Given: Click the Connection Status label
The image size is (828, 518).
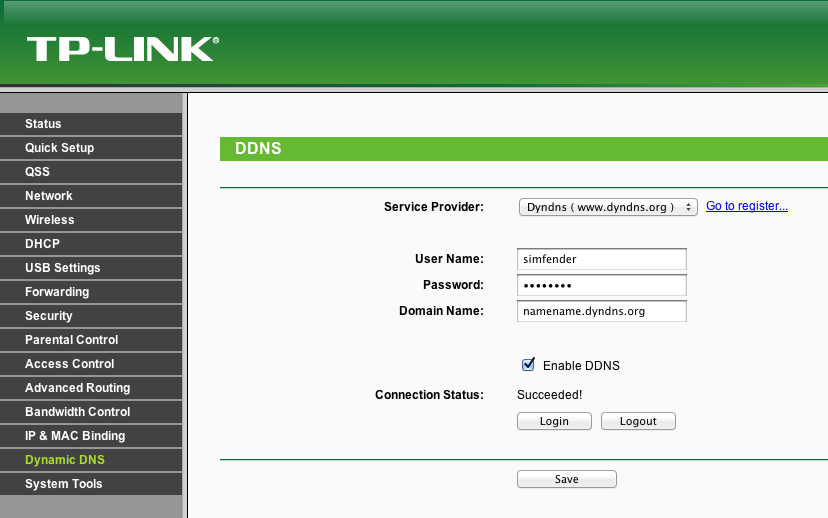Looking at the screenshot, I should (429, 395).
